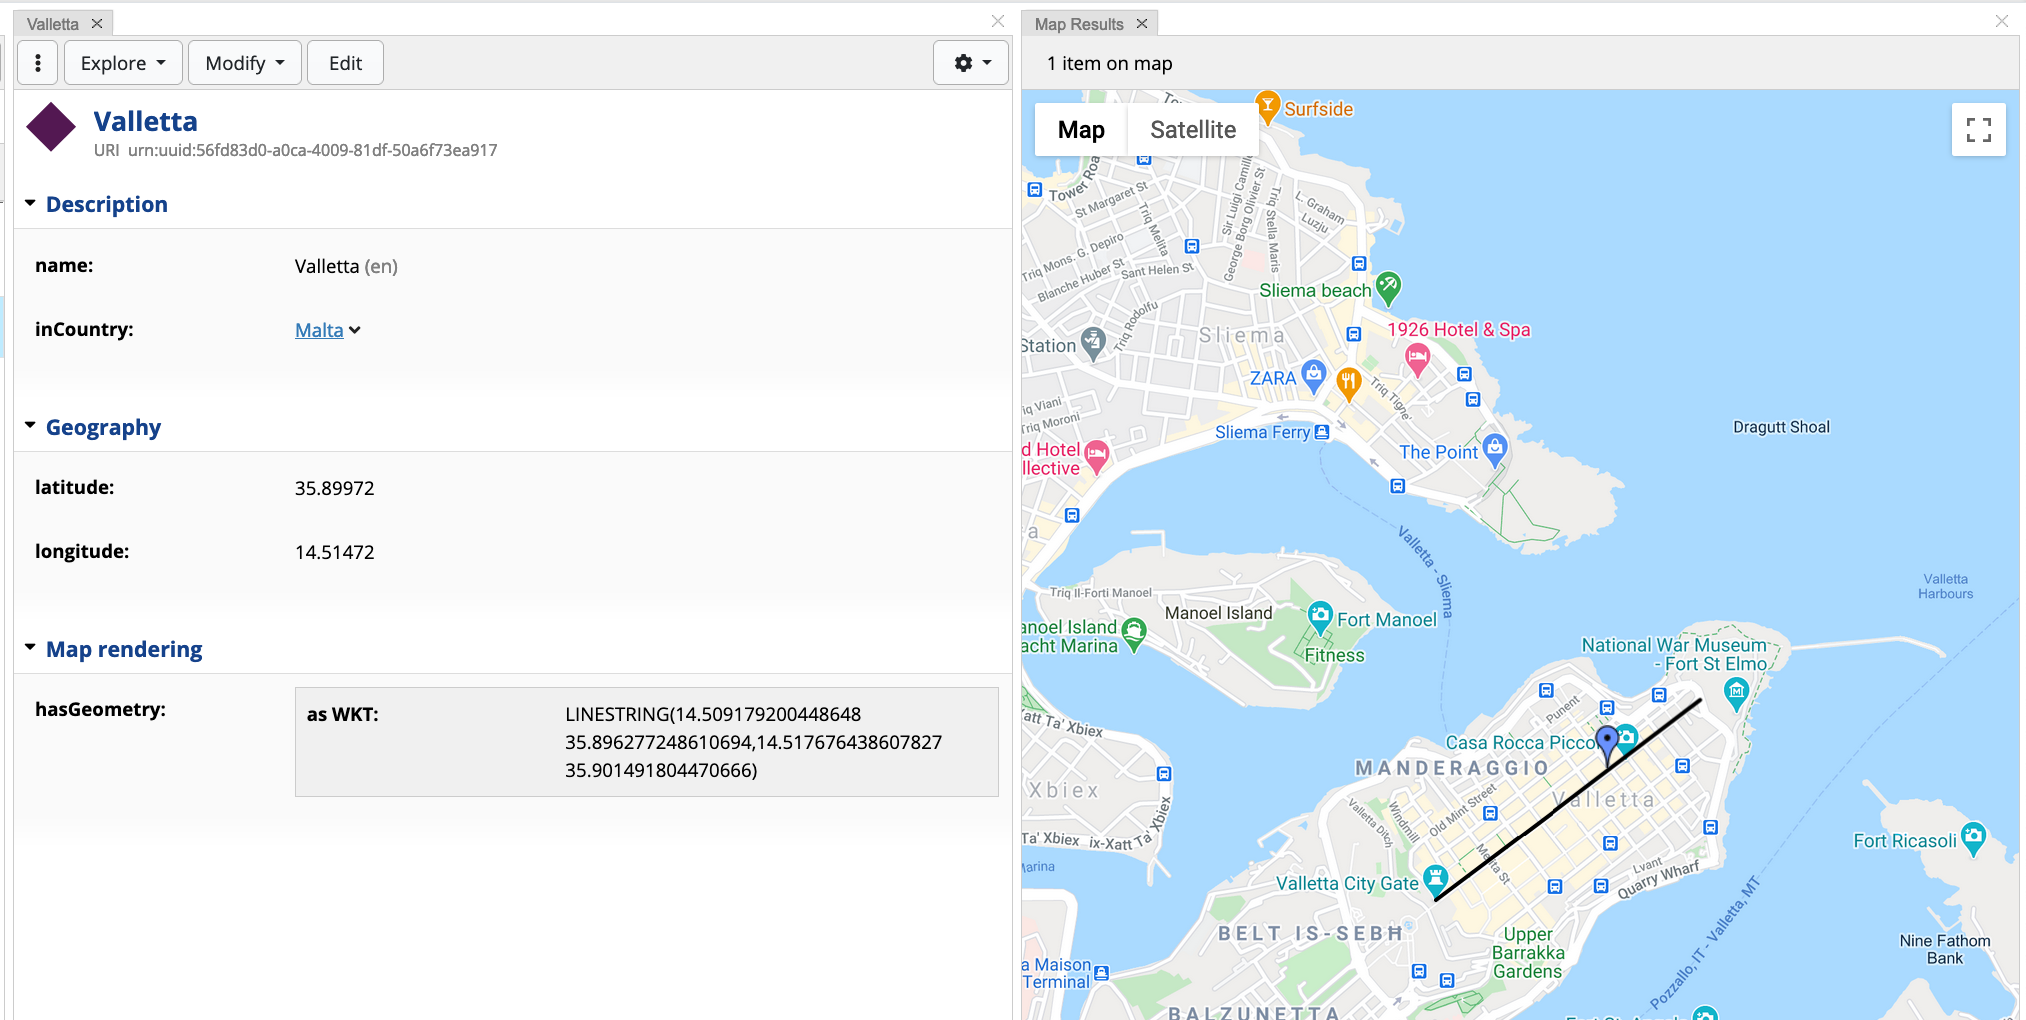
Task: Select the Map Results tab
Action: (x=1079, y=24)
